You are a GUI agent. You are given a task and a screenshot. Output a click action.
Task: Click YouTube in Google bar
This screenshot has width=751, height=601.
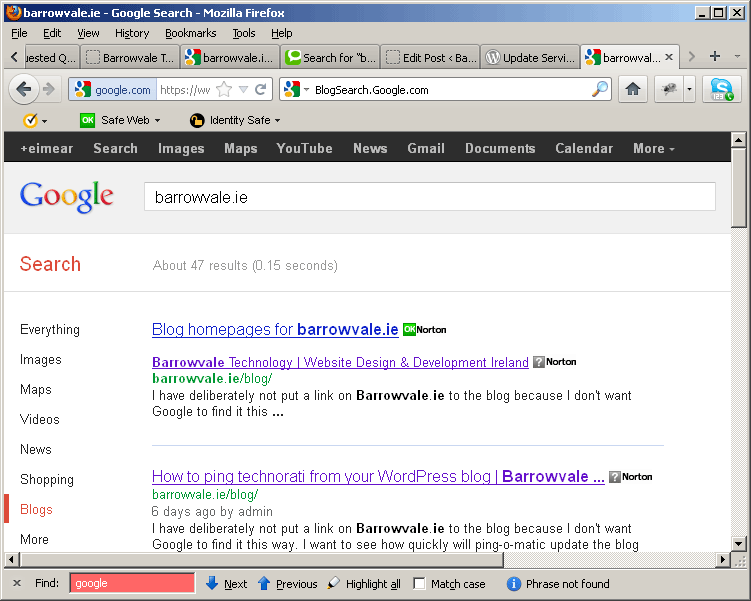coord(304,148)
